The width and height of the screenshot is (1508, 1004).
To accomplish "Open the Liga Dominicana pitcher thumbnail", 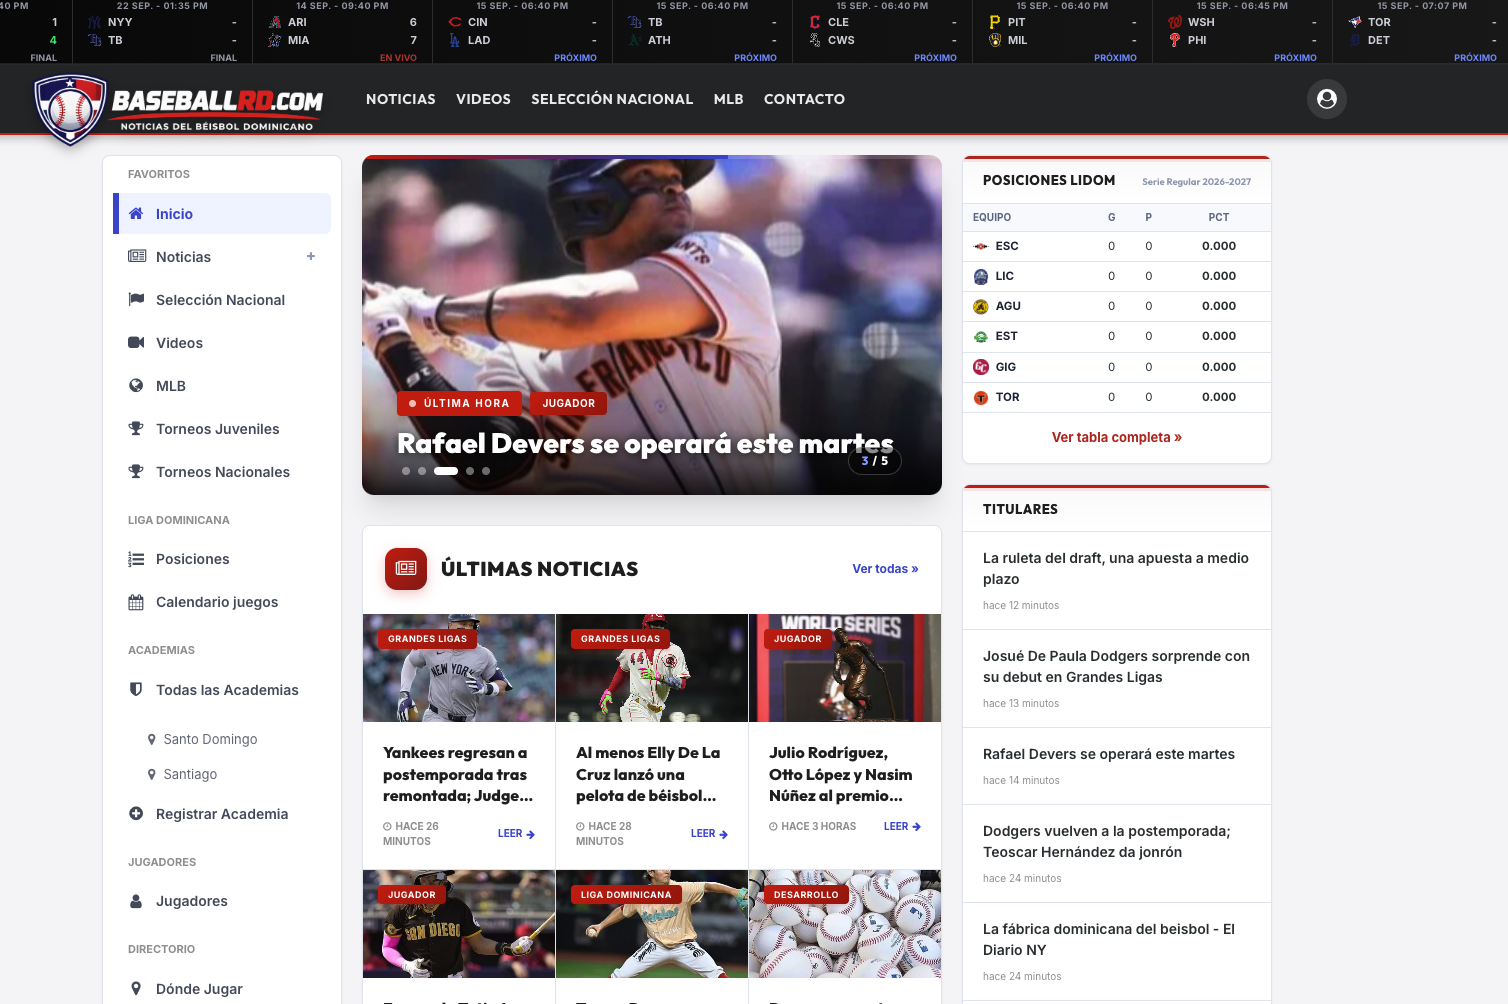I will 652,924.
